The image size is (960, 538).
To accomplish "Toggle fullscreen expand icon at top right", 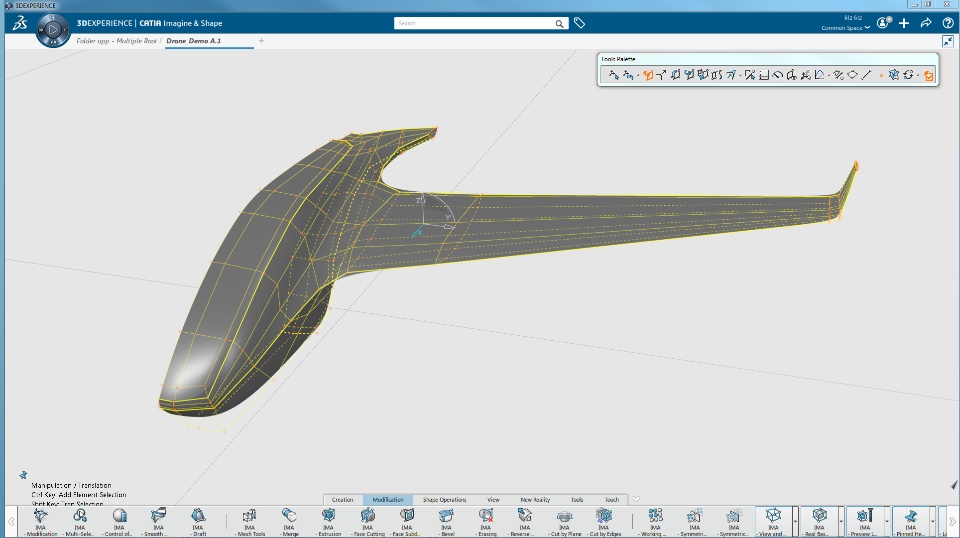I will click(x=948, y=42).
